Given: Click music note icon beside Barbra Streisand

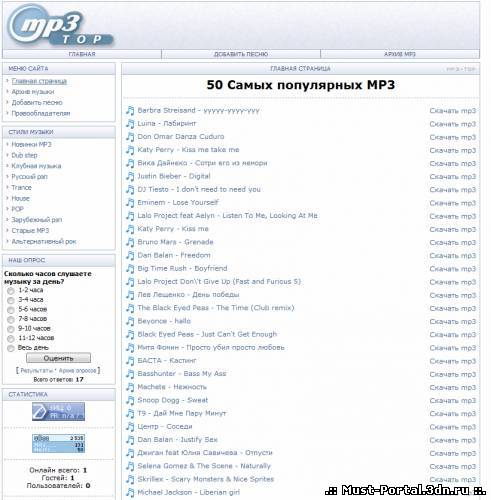Looking at the screenshot, I should (130, 110).
